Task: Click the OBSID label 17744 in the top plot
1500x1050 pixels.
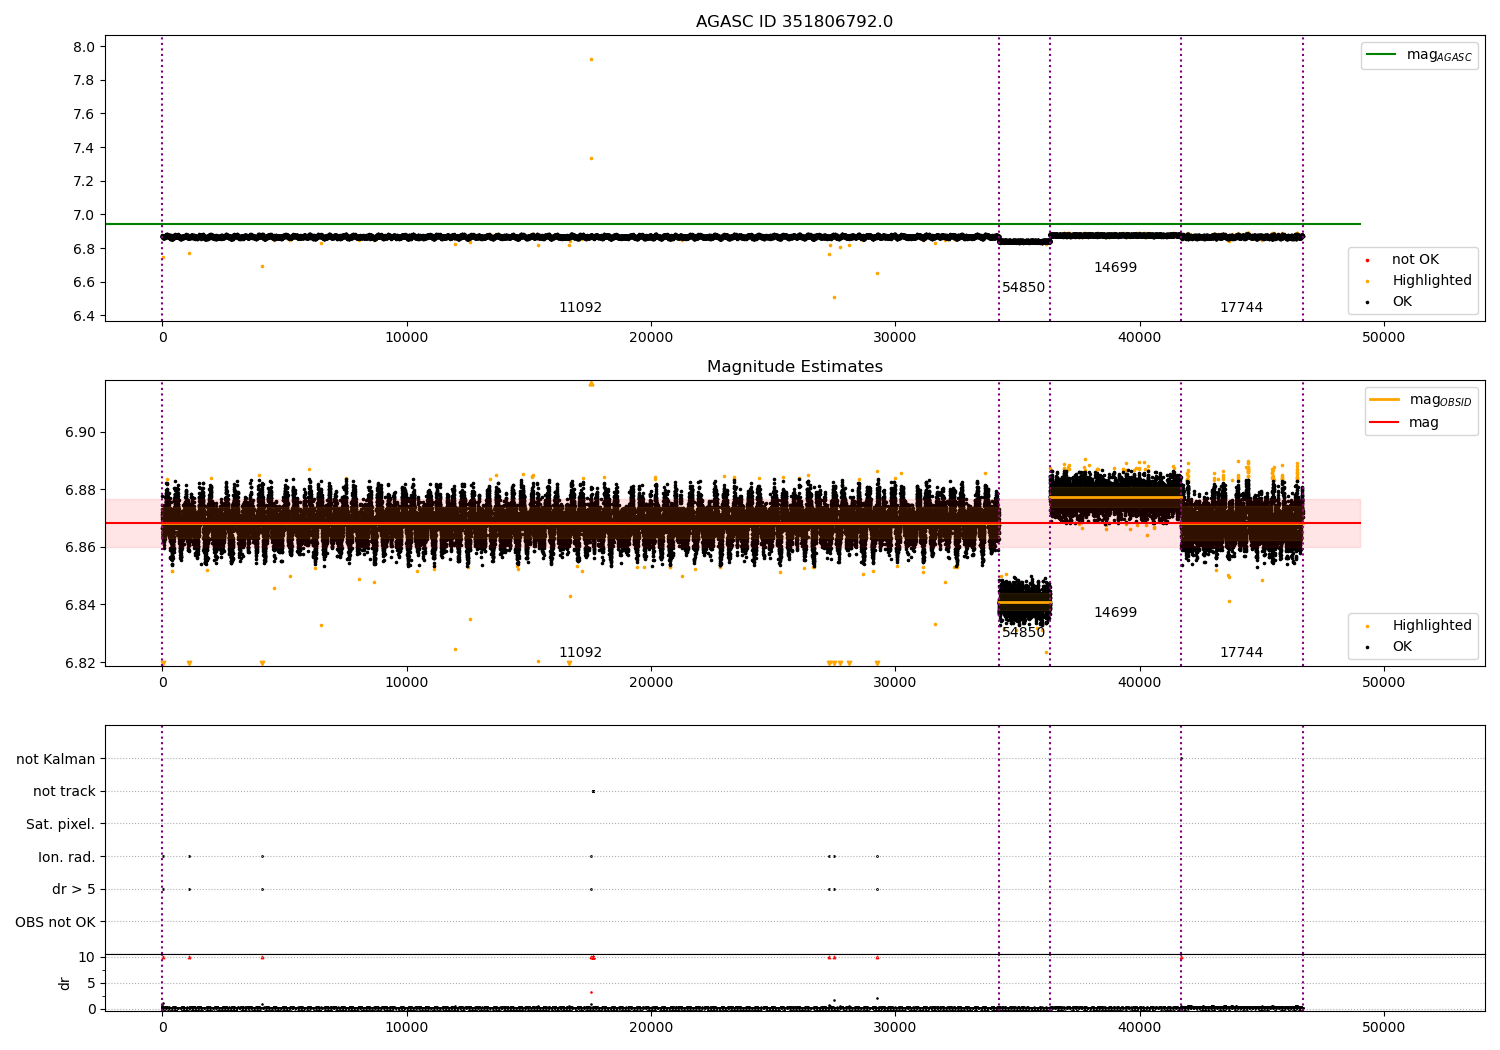Action: (1241, 307)
